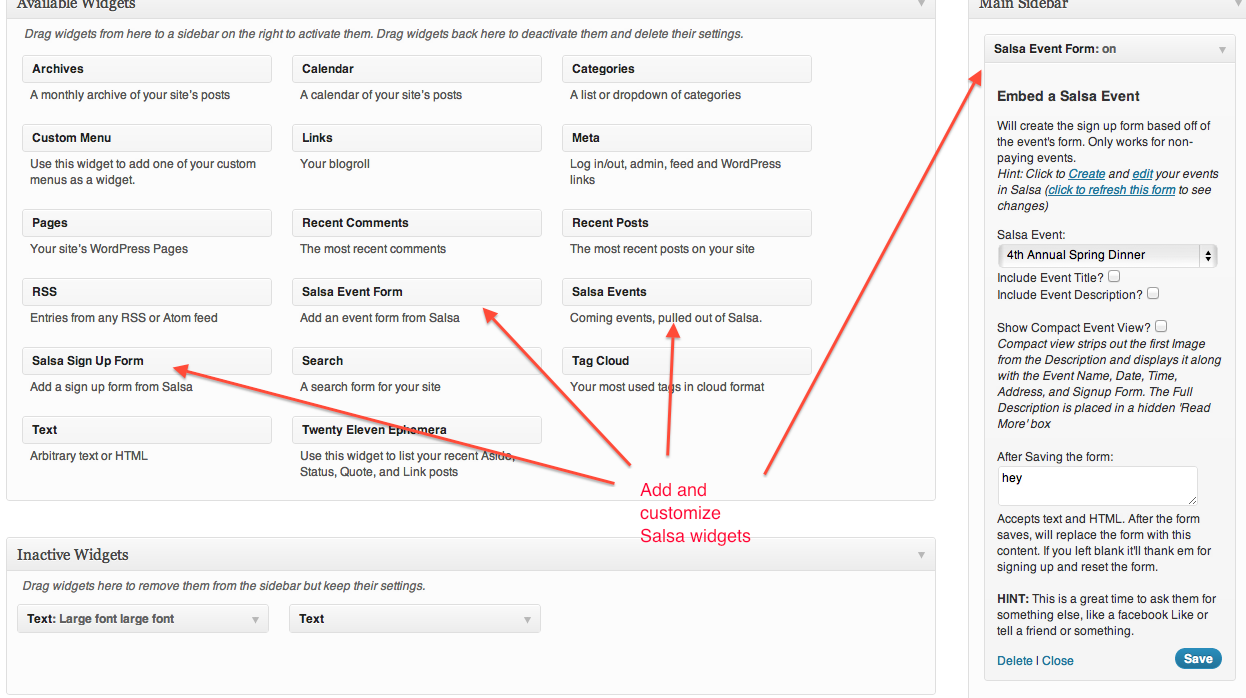
Task: Select the Salsa Events widget
Action: click(686, 292)
